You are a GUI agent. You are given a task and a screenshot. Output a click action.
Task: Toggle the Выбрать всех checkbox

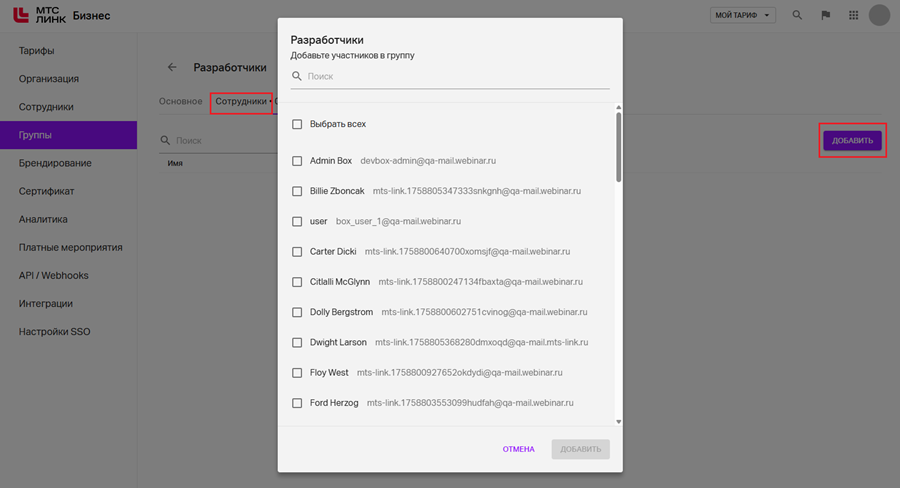pyautogui.click(x=297, y=124)
